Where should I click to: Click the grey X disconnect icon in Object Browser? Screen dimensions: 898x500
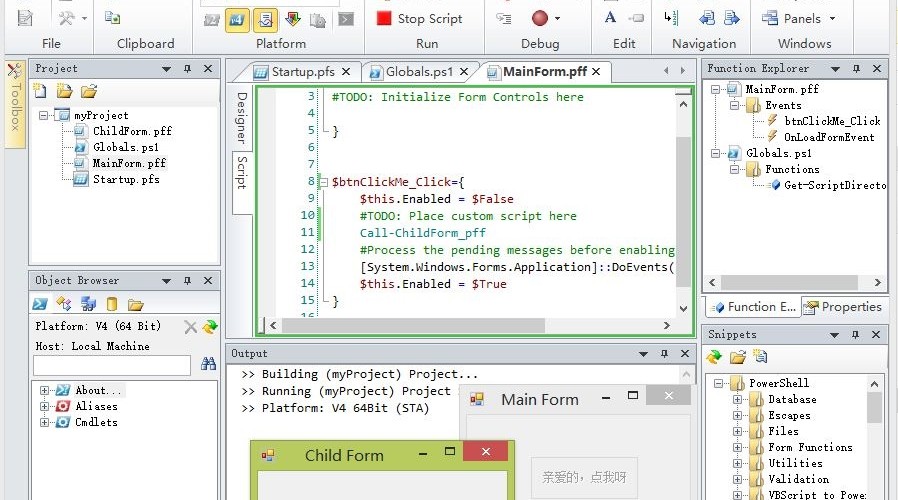pos(191,327)
